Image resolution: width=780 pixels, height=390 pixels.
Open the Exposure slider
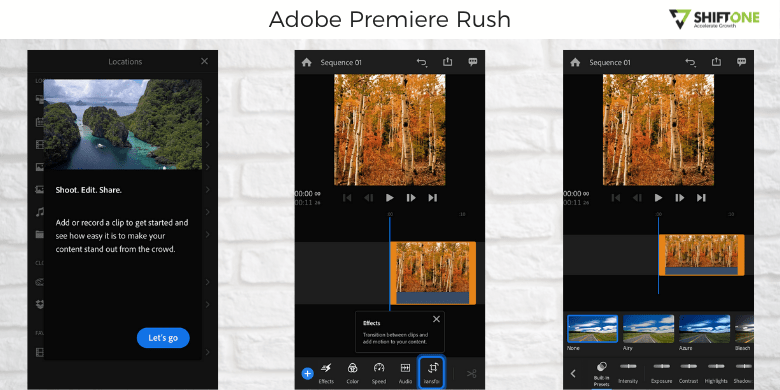pyautogui.click(x=662, y=373)
